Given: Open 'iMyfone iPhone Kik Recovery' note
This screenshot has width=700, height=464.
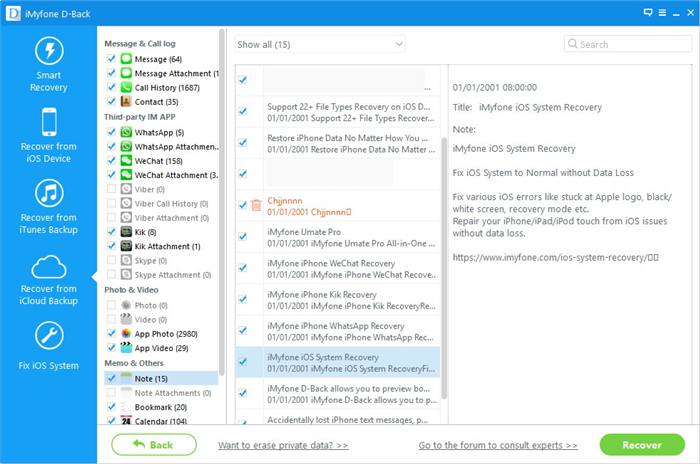Looking at the screenshot, I should [351, 300].
